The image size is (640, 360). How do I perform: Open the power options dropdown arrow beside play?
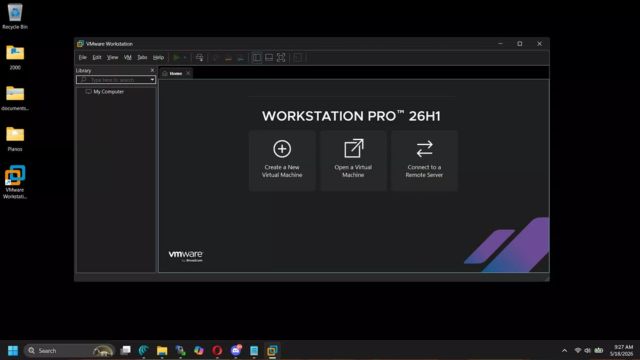tap(185, 58)
